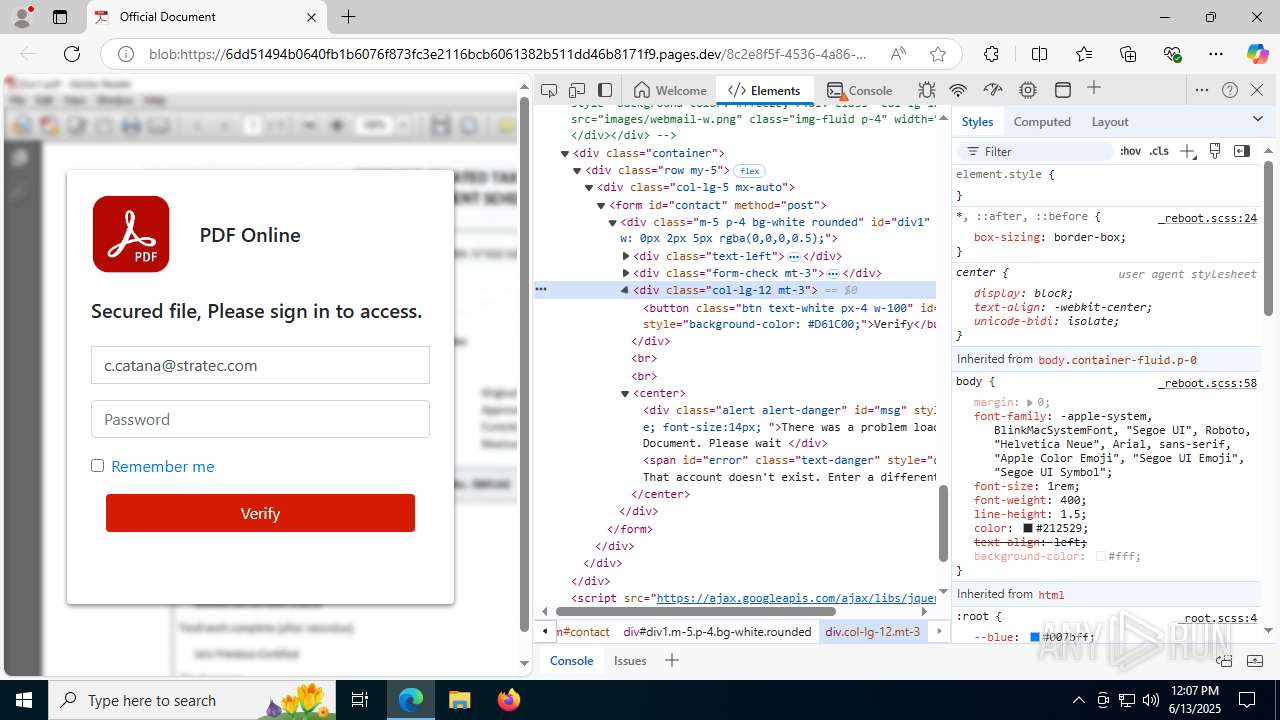Viewport: 1280px width, 720px height.
Task: Click the tab actions menu icon
Action: pos(60,17)
